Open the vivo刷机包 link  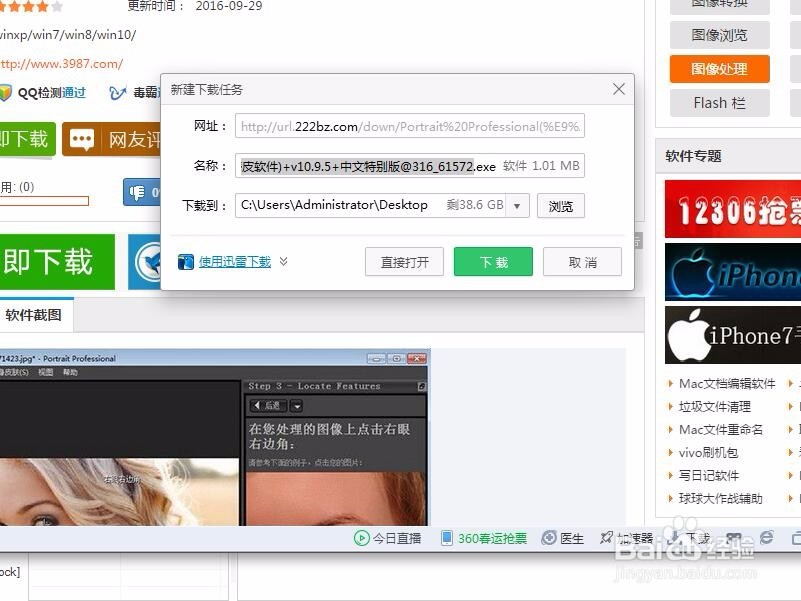click(708, 453)
